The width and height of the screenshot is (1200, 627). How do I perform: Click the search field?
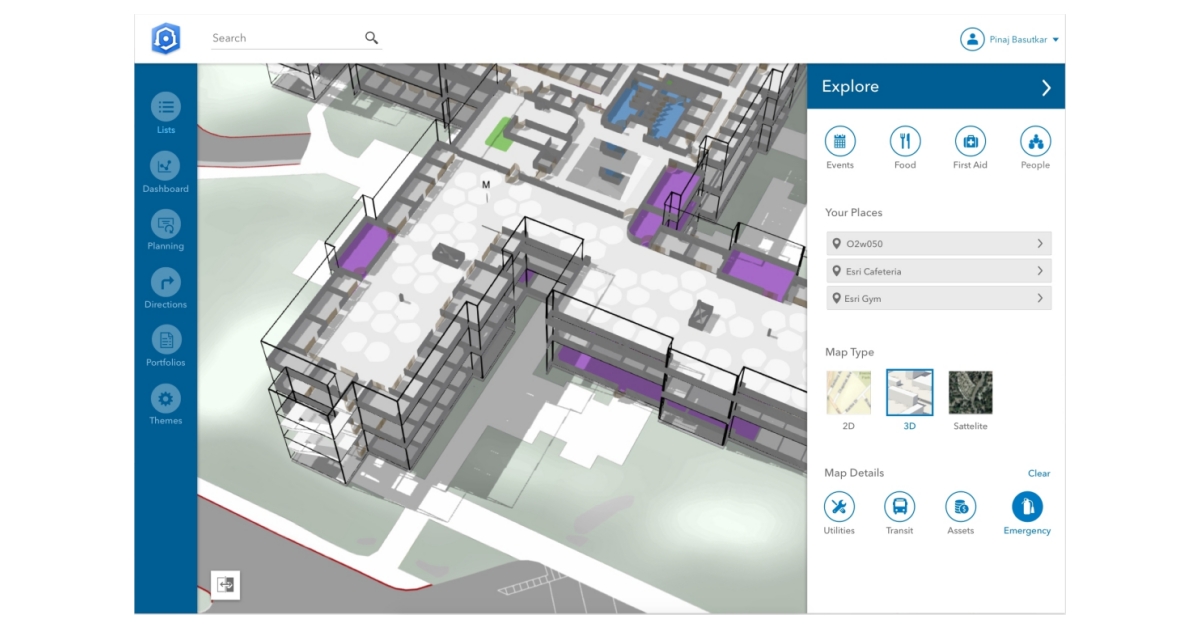click(x=290, y=38)
